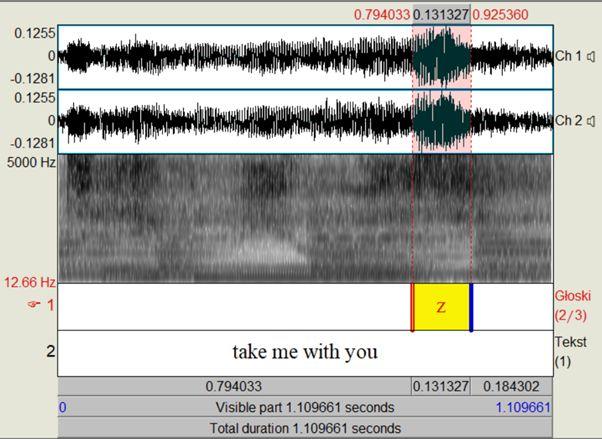Play the 0.794033 segment before the selection
Screen dimensions: 602x439
(x=235, y=386)
